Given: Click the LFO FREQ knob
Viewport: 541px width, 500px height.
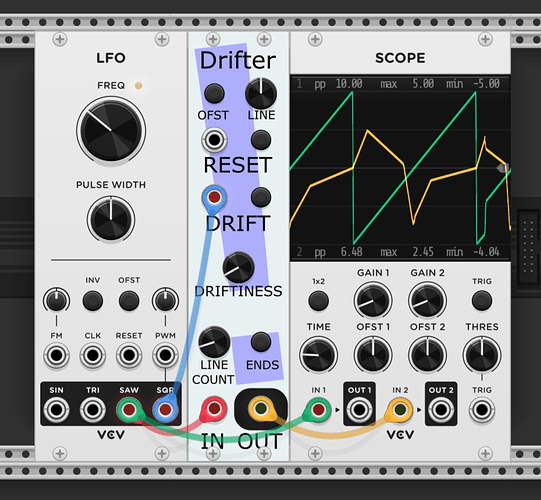Looking at the screenshot, I should (111, 131).
